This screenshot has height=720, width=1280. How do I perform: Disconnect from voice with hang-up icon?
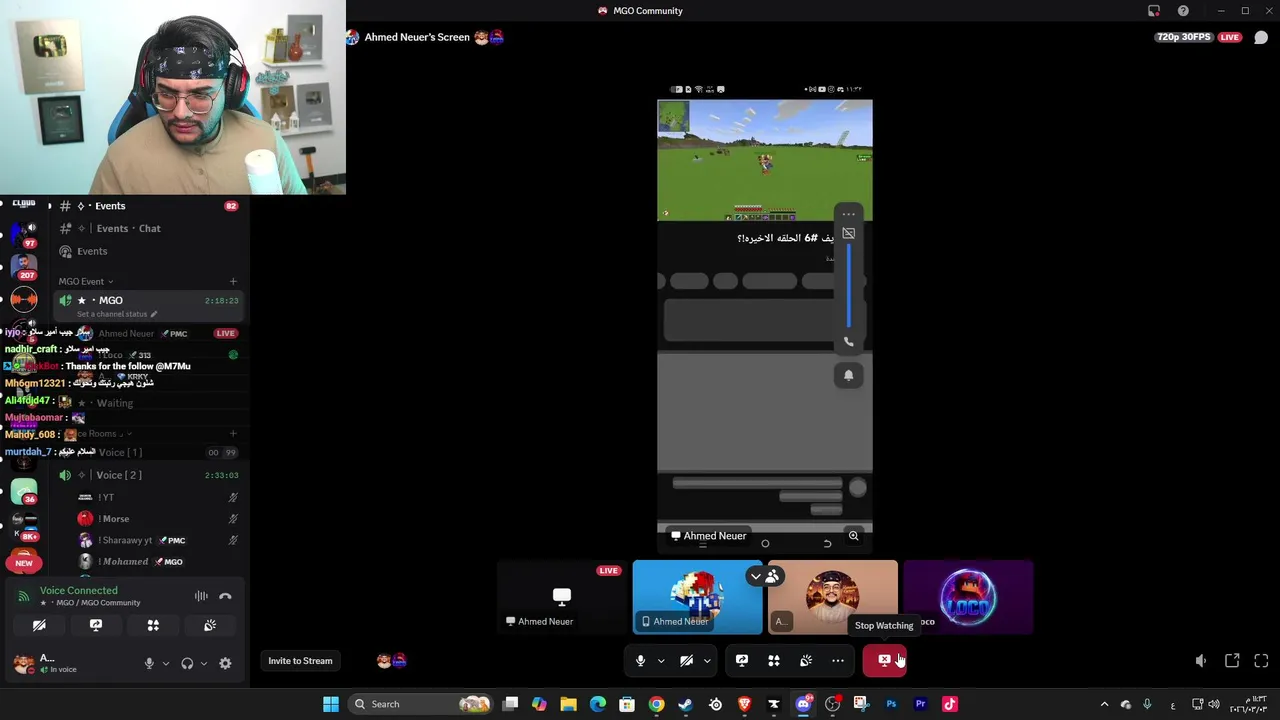coord(225,596)
